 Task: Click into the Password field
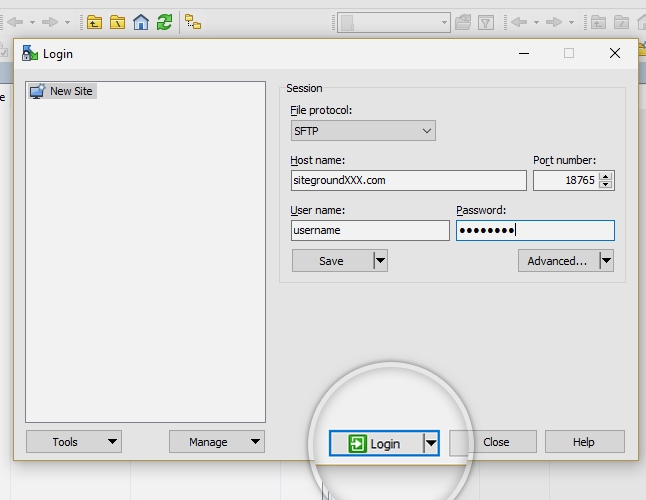pos(535,230)
